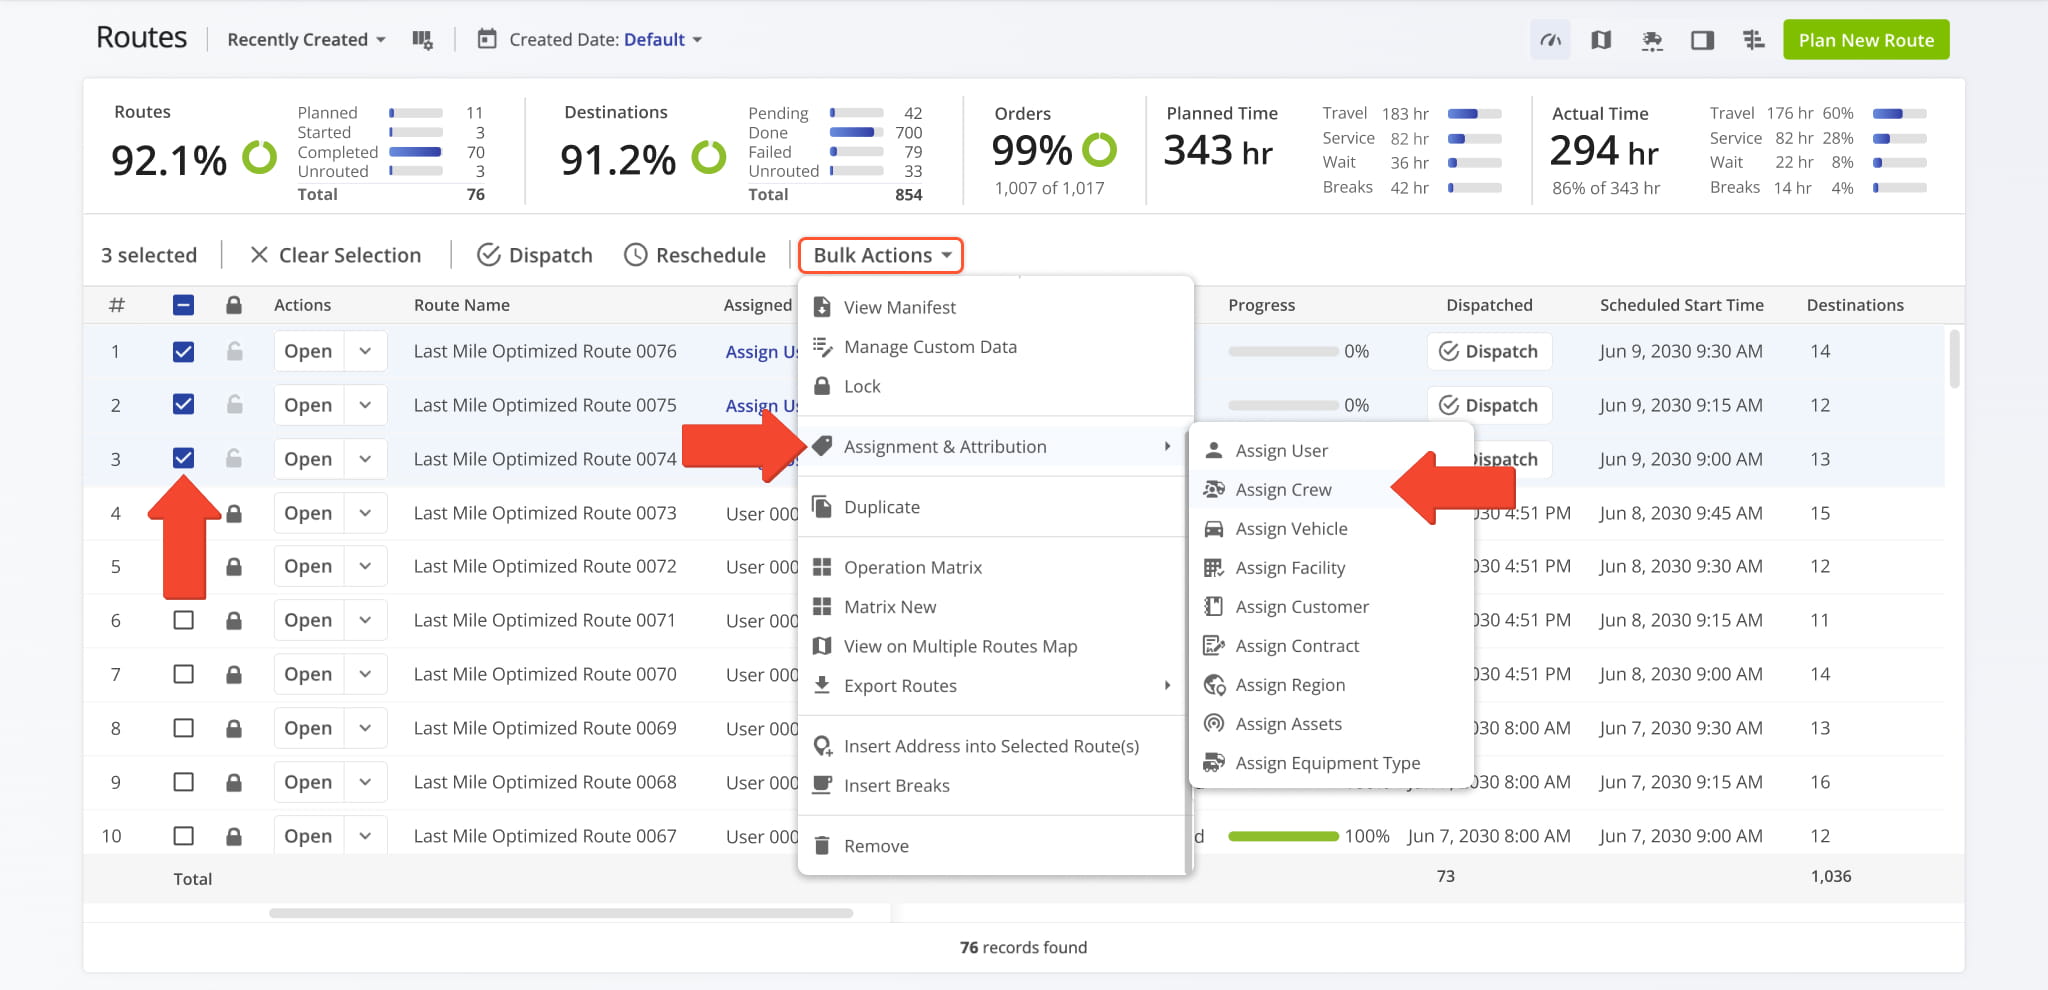
Task: Uncheck the checkbox for Route 0076
Action: pyautogui.click(x=183, y=351)
